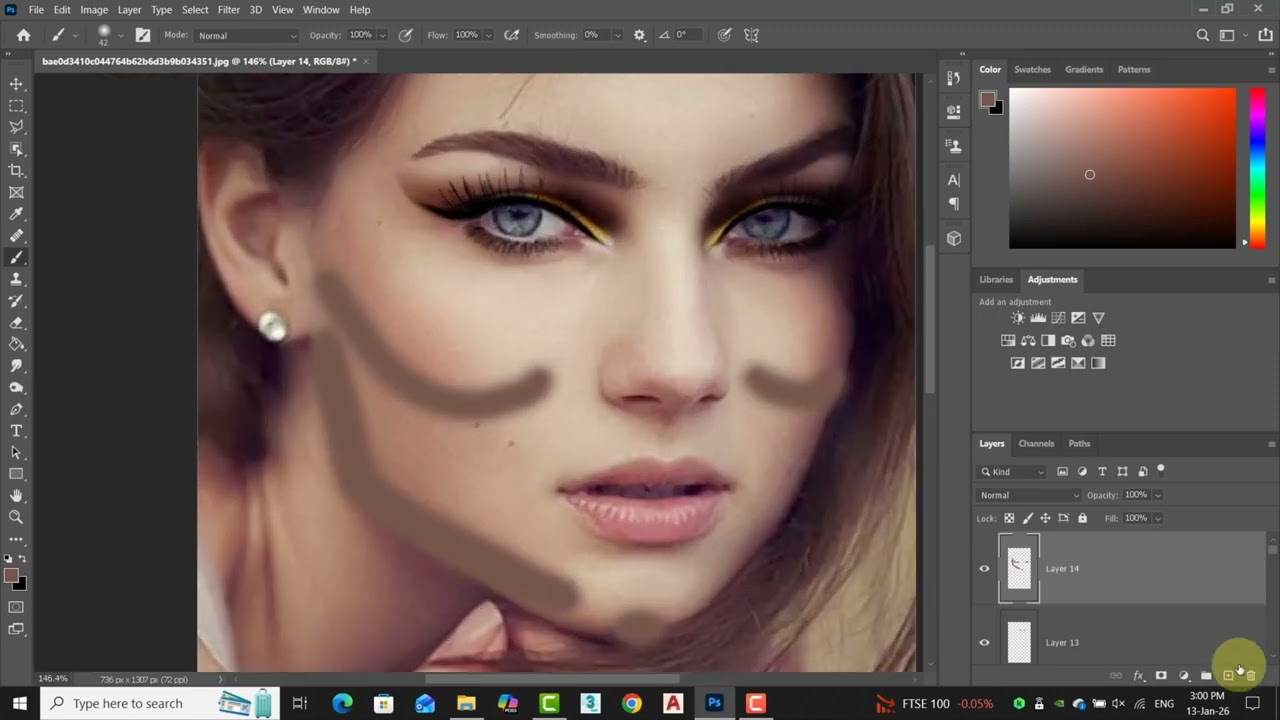This screenshot has width=1280, height=720.
Task: Toggle pressure for opacity
Action: [406, 35]
